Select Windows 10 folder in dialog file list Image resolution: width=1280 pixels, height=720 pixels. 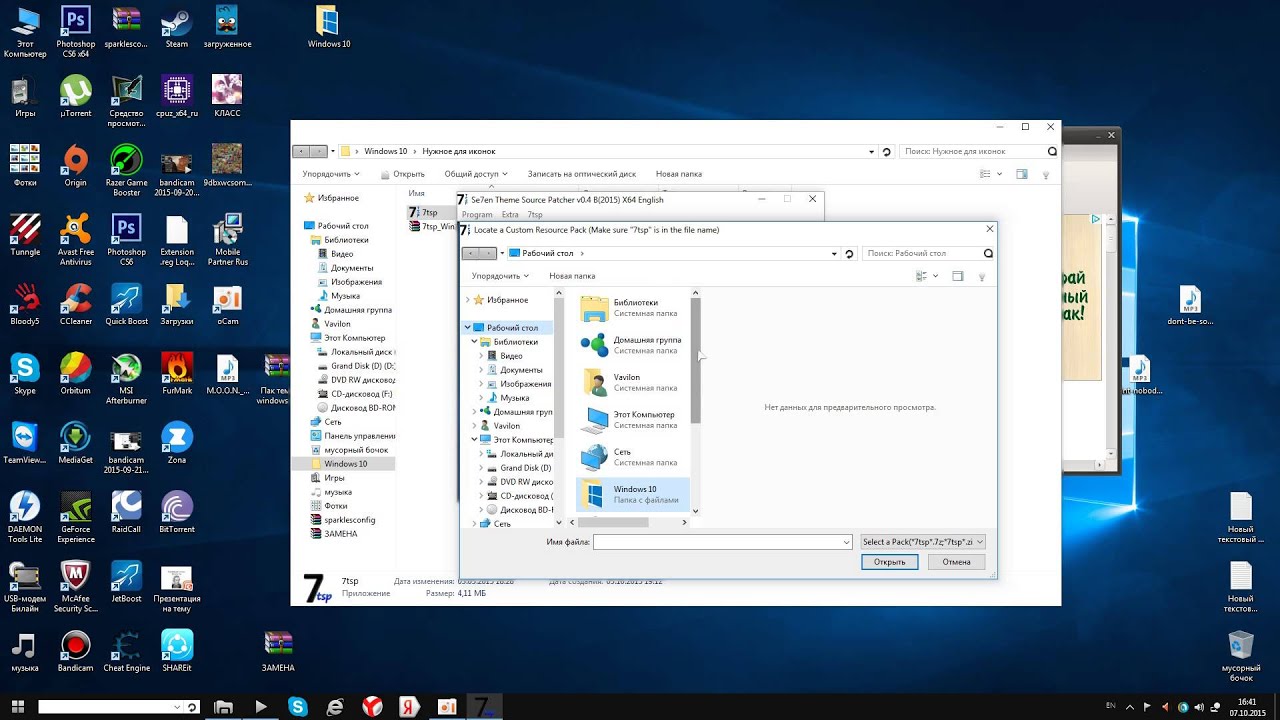coord(633,494)
